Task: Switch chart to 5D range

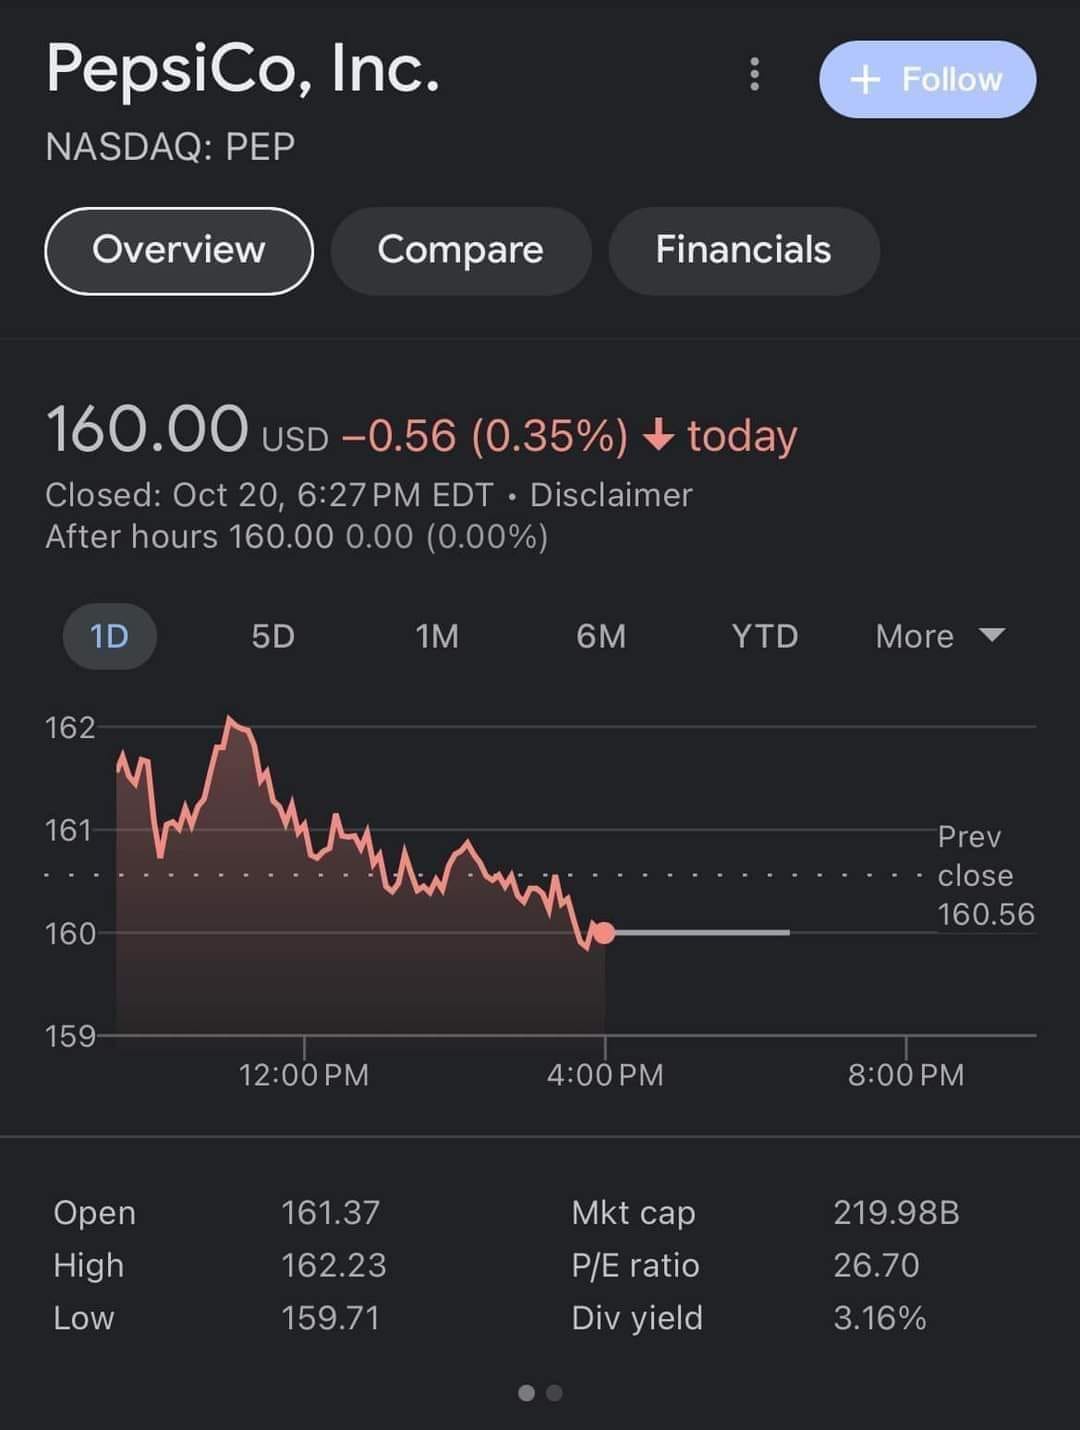Action: (x=273, y=636)
